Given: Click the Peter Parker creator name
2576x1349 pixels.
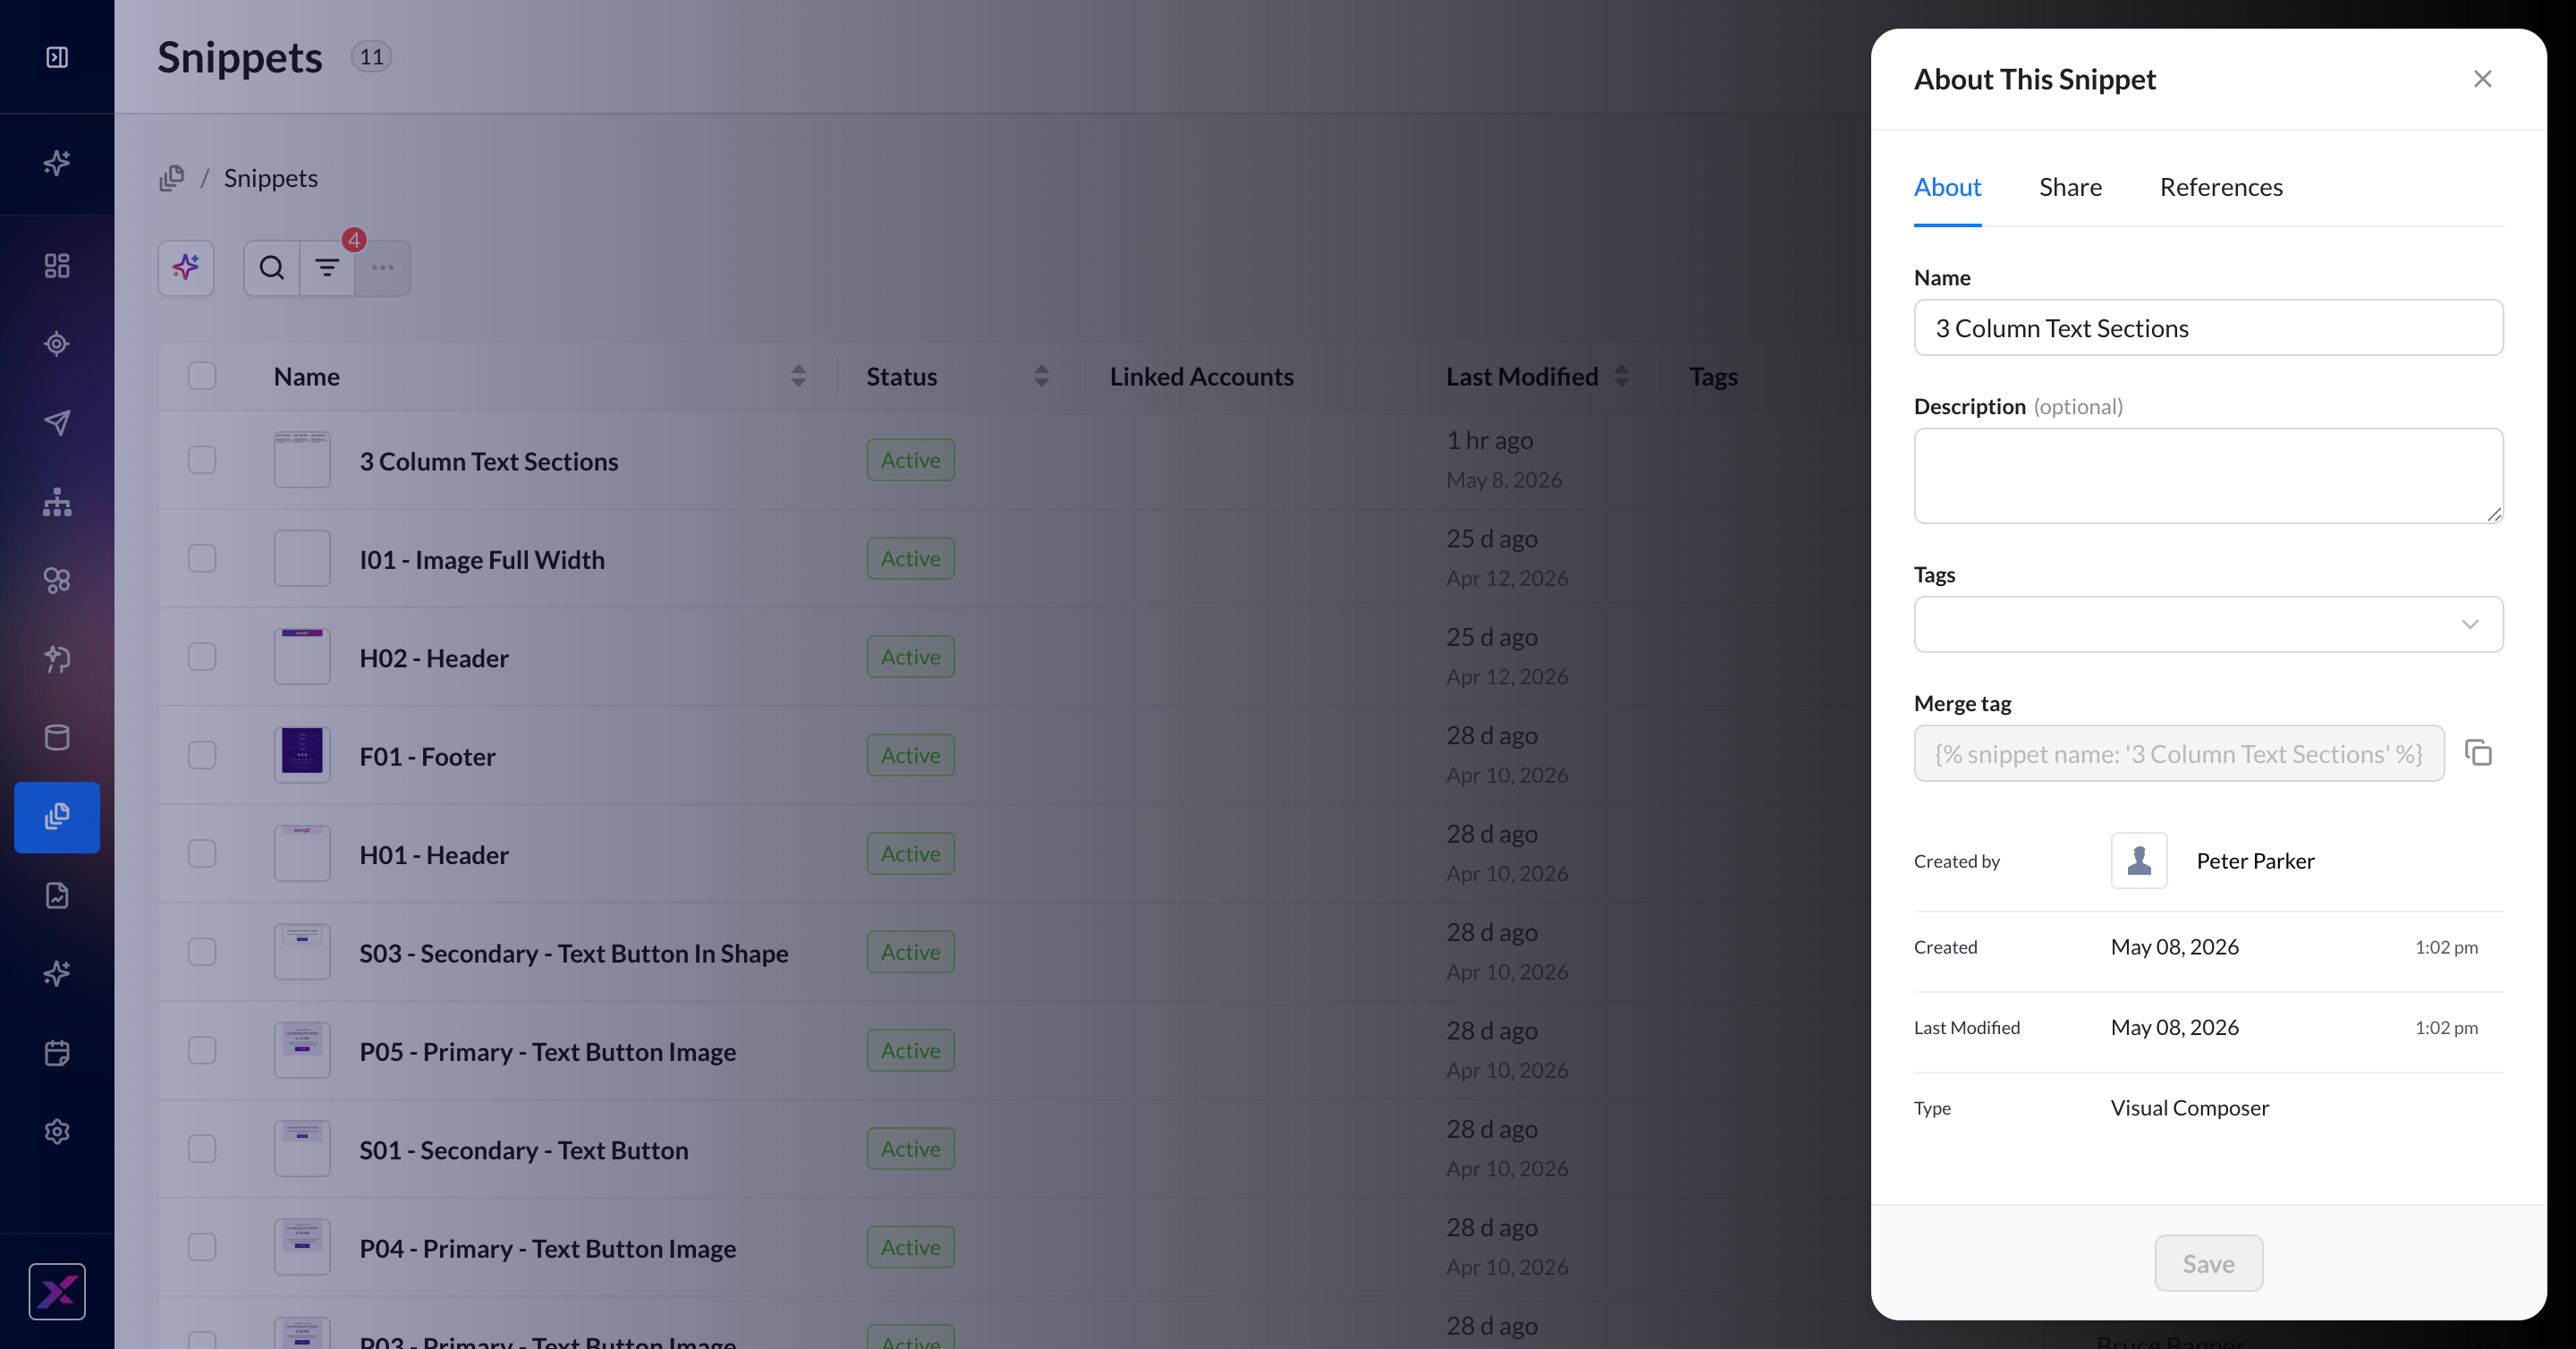Looking at the screenshot, I should tap(2255, 861).
